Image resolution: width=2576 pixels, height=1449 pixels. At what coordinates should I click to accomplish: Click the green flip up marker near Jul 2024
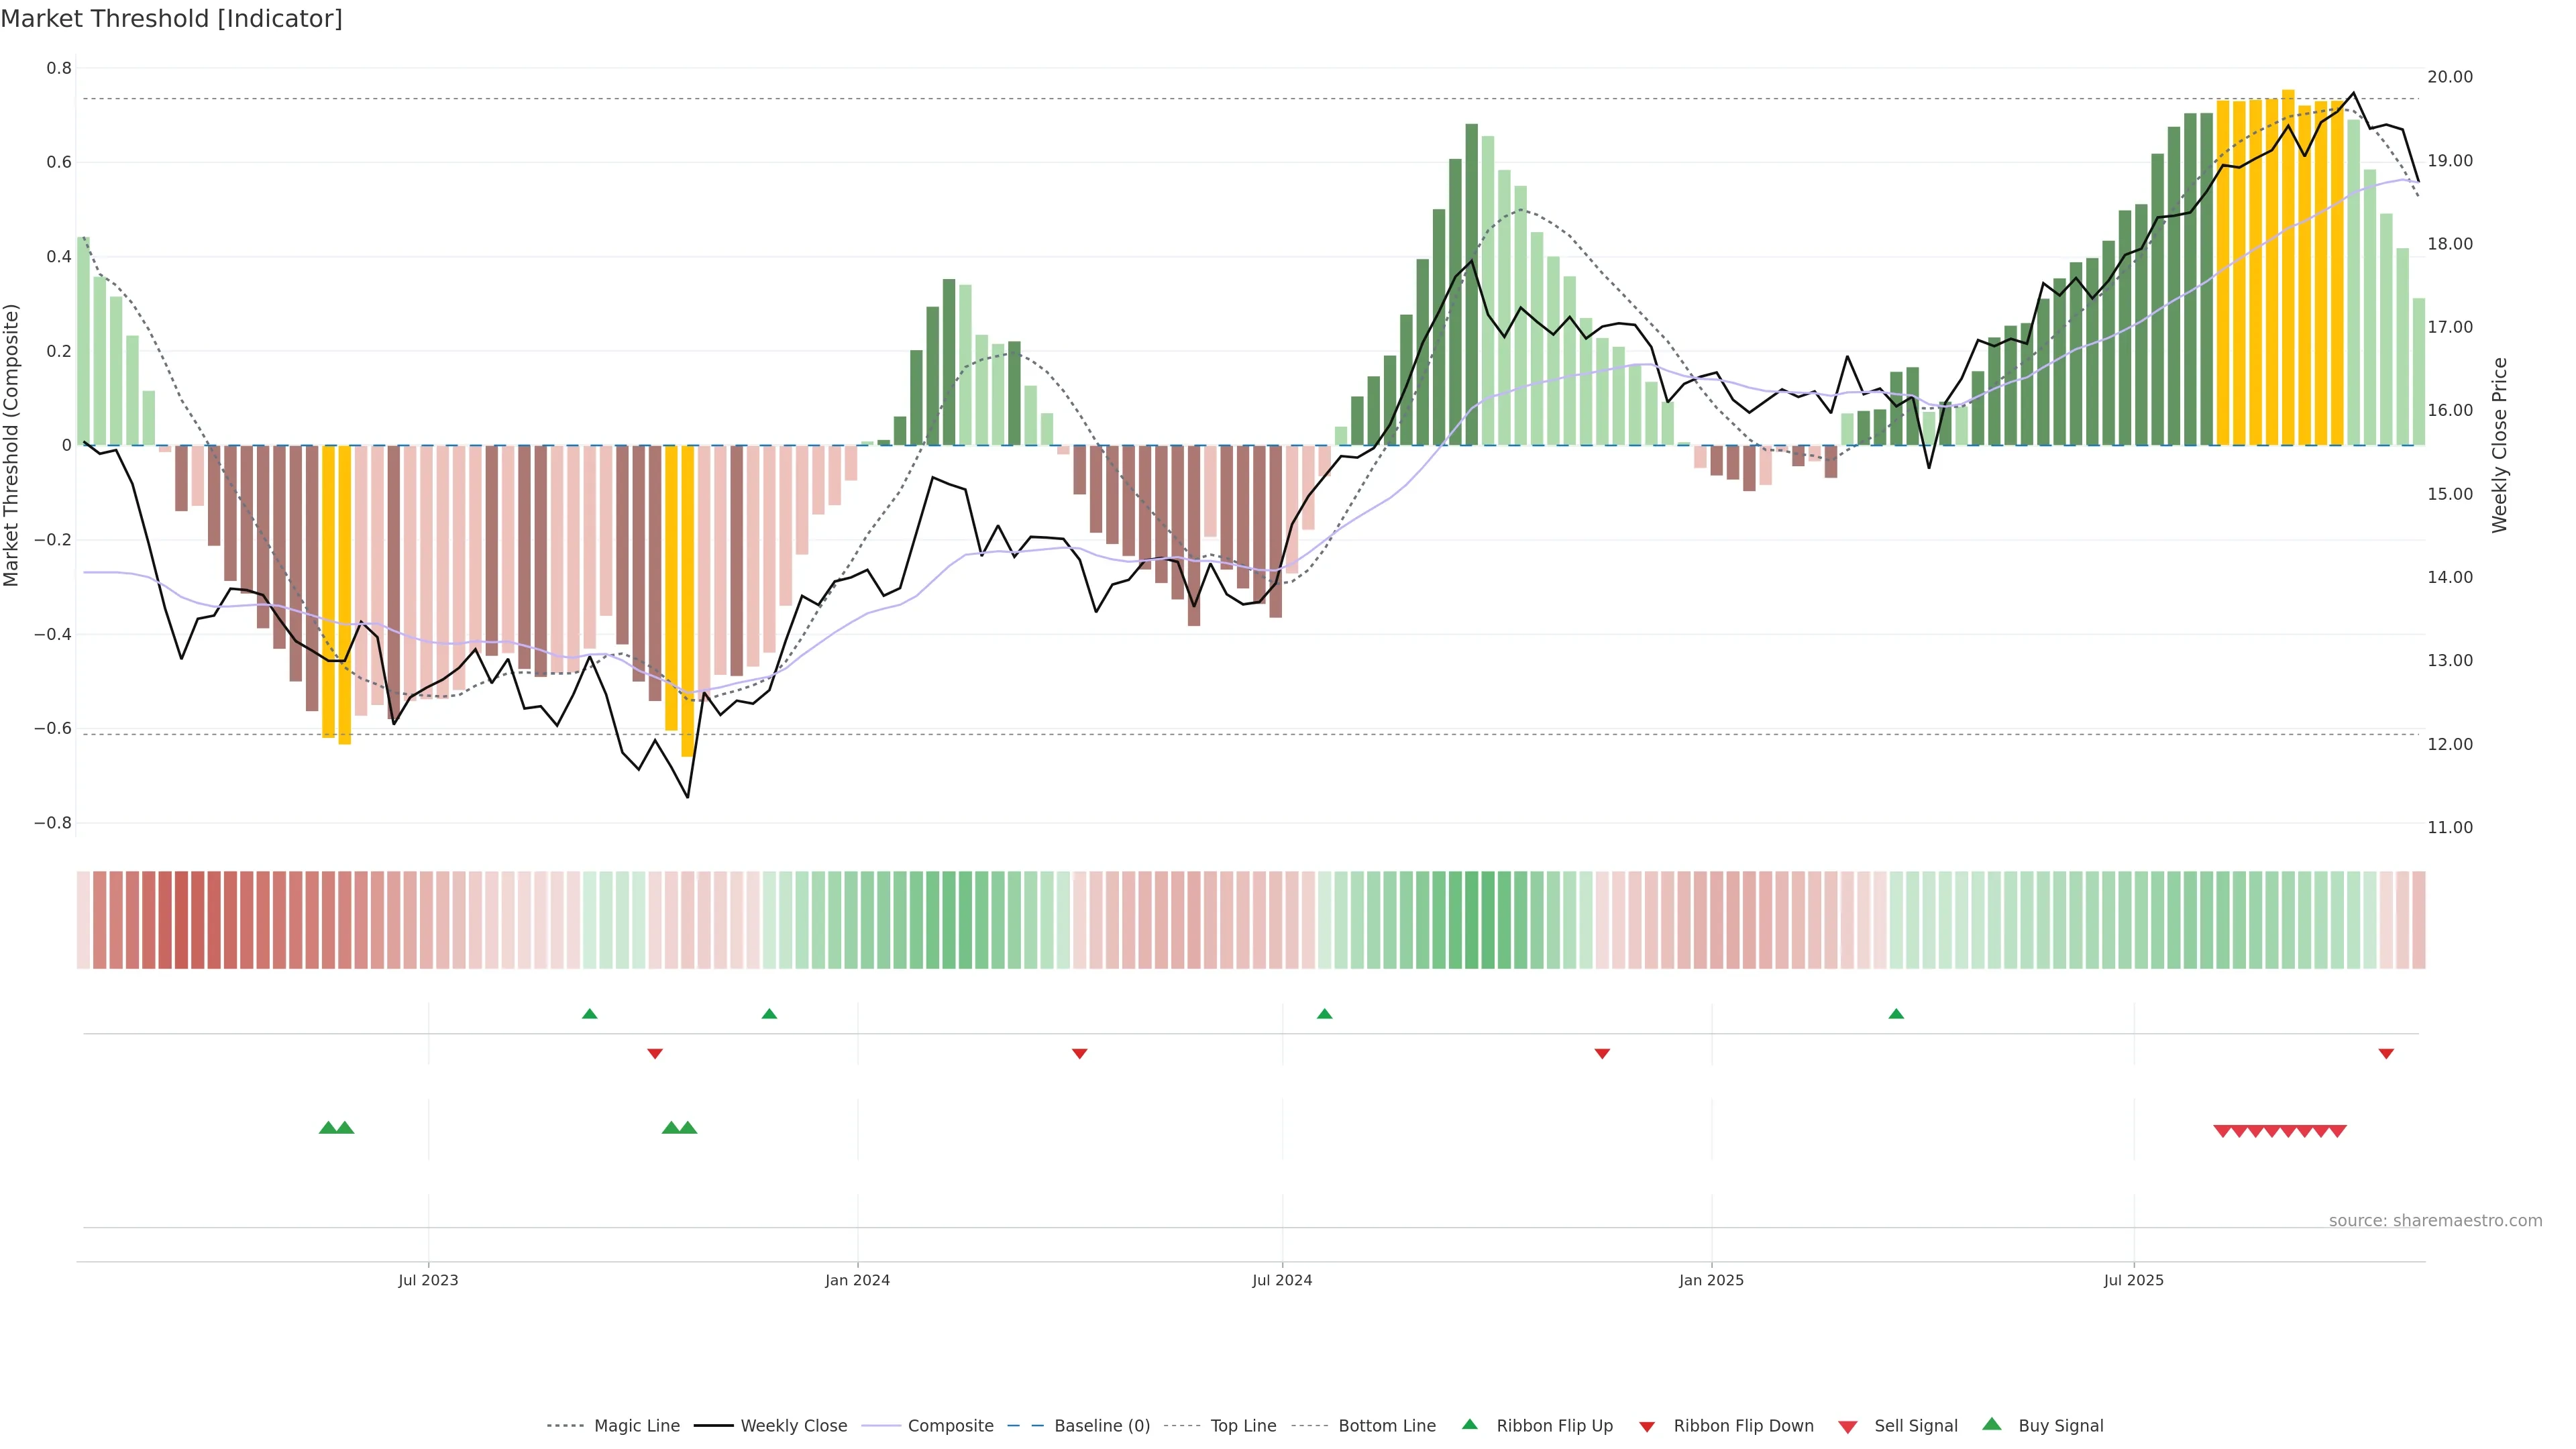tap(1324, 1014)
